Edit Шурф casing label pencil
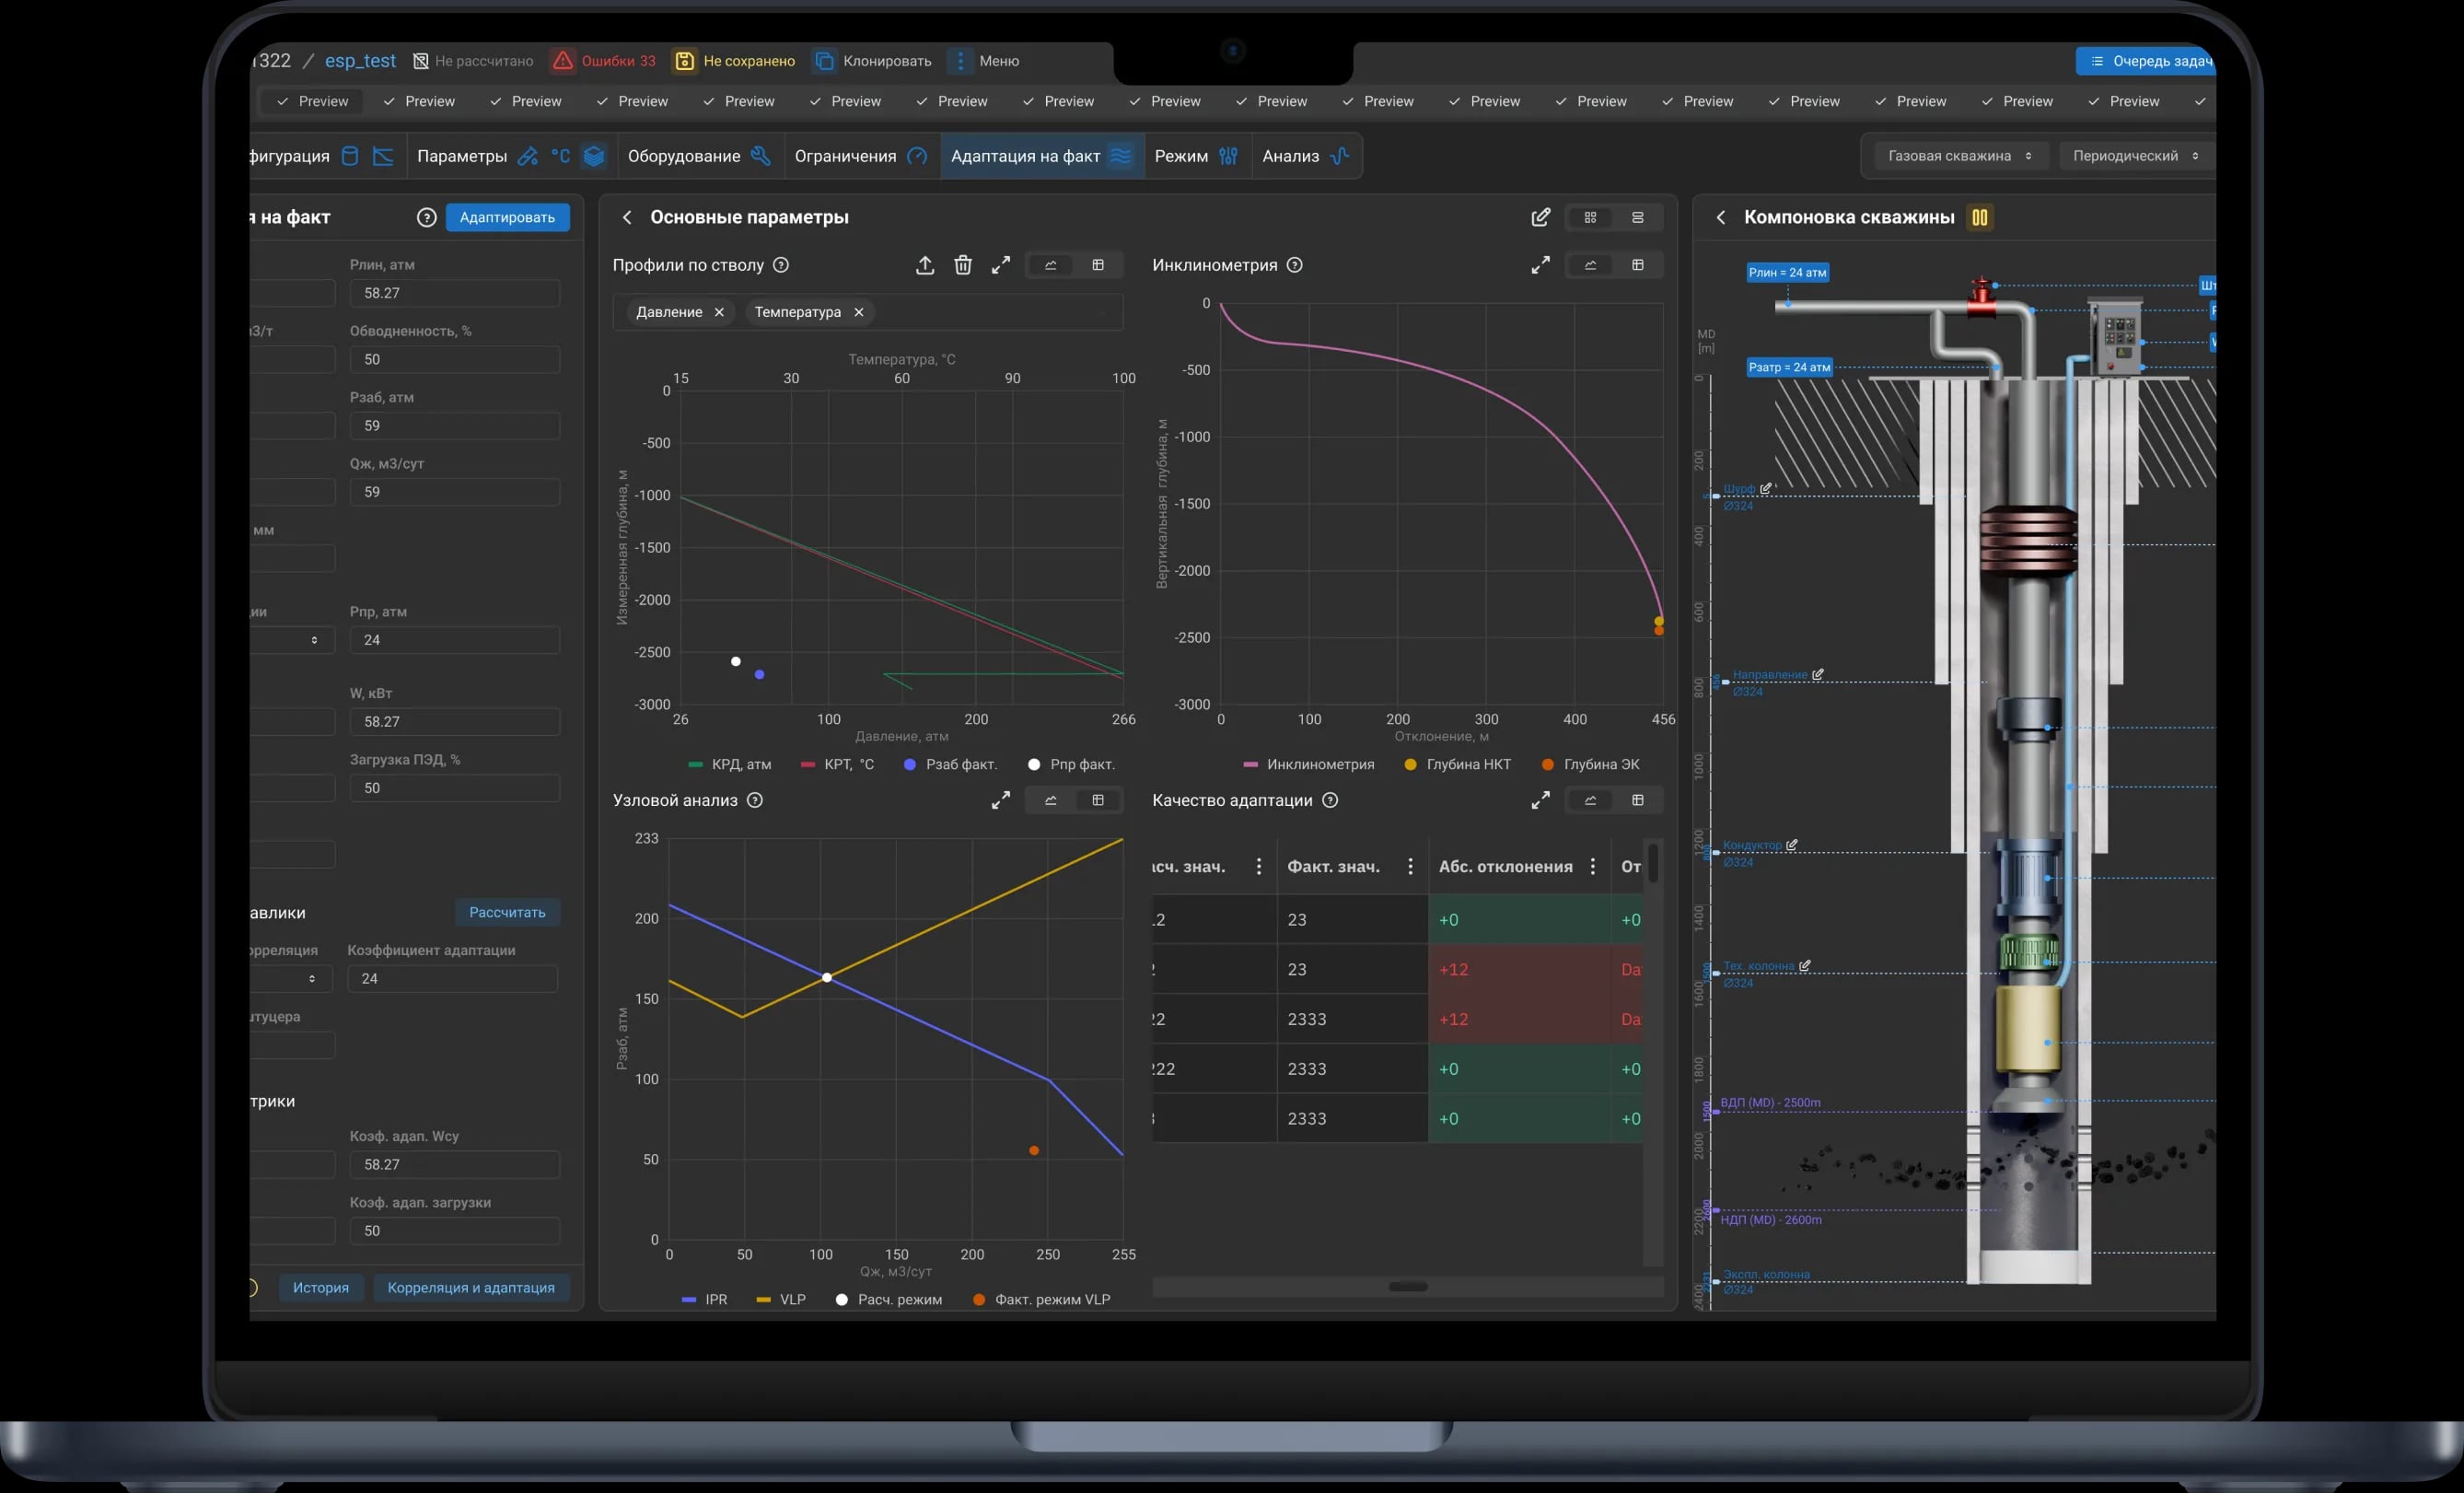2464x1493 pixels. 1766,488
